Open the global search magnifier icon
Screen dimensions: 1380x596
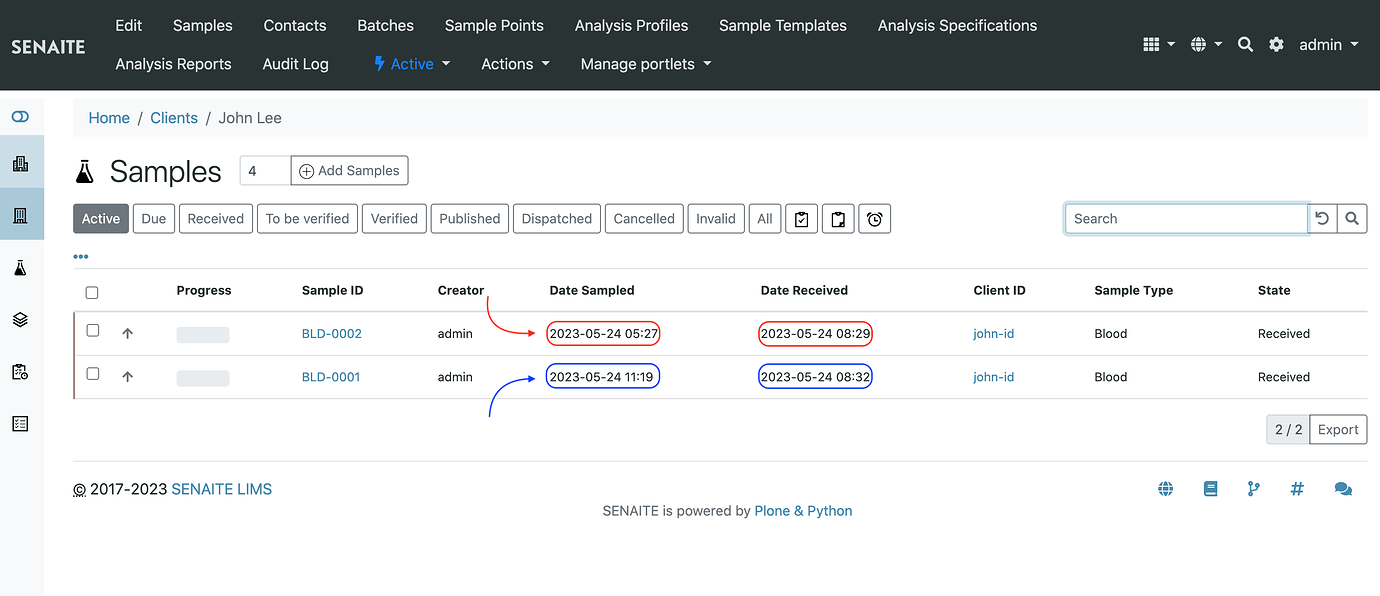click(x=1245, y=44)
